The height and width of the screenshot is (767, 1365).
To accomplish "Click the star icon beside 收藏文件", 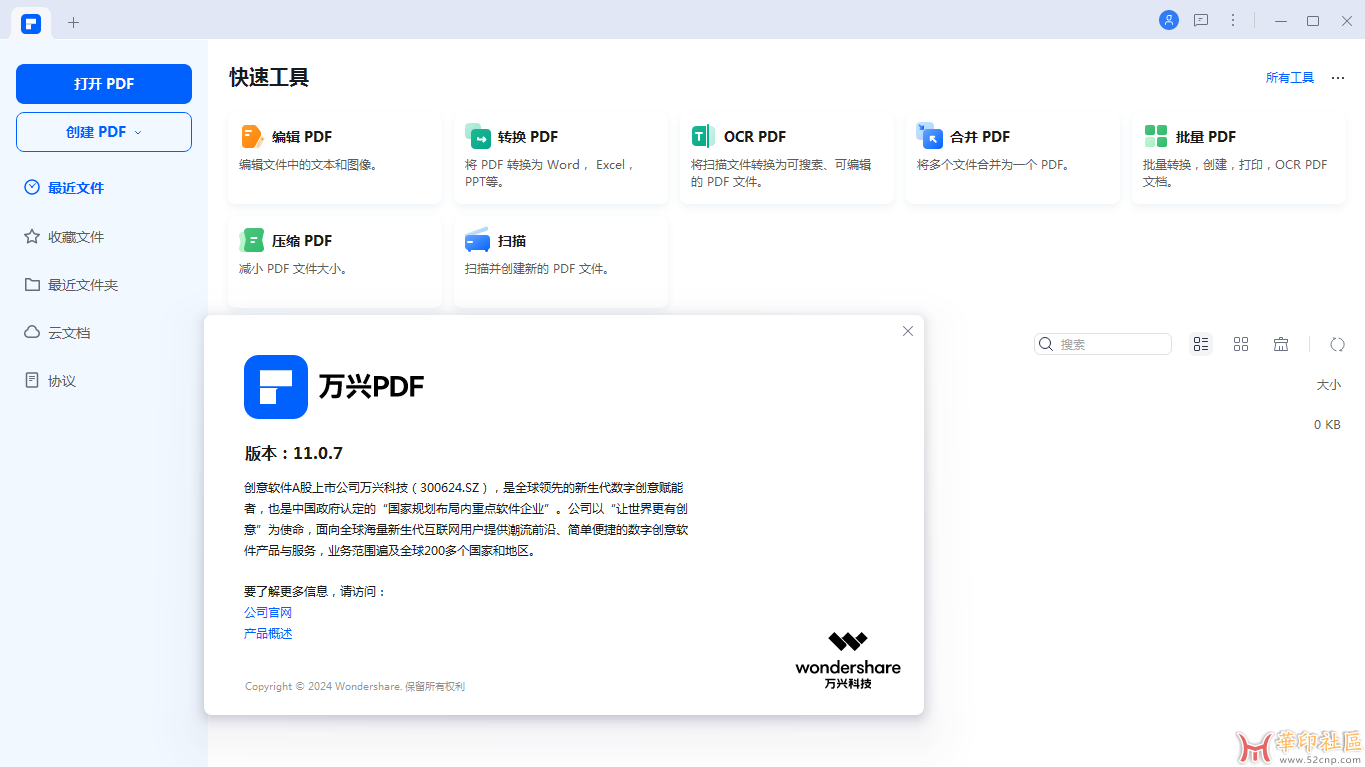I will pos(32,236).
